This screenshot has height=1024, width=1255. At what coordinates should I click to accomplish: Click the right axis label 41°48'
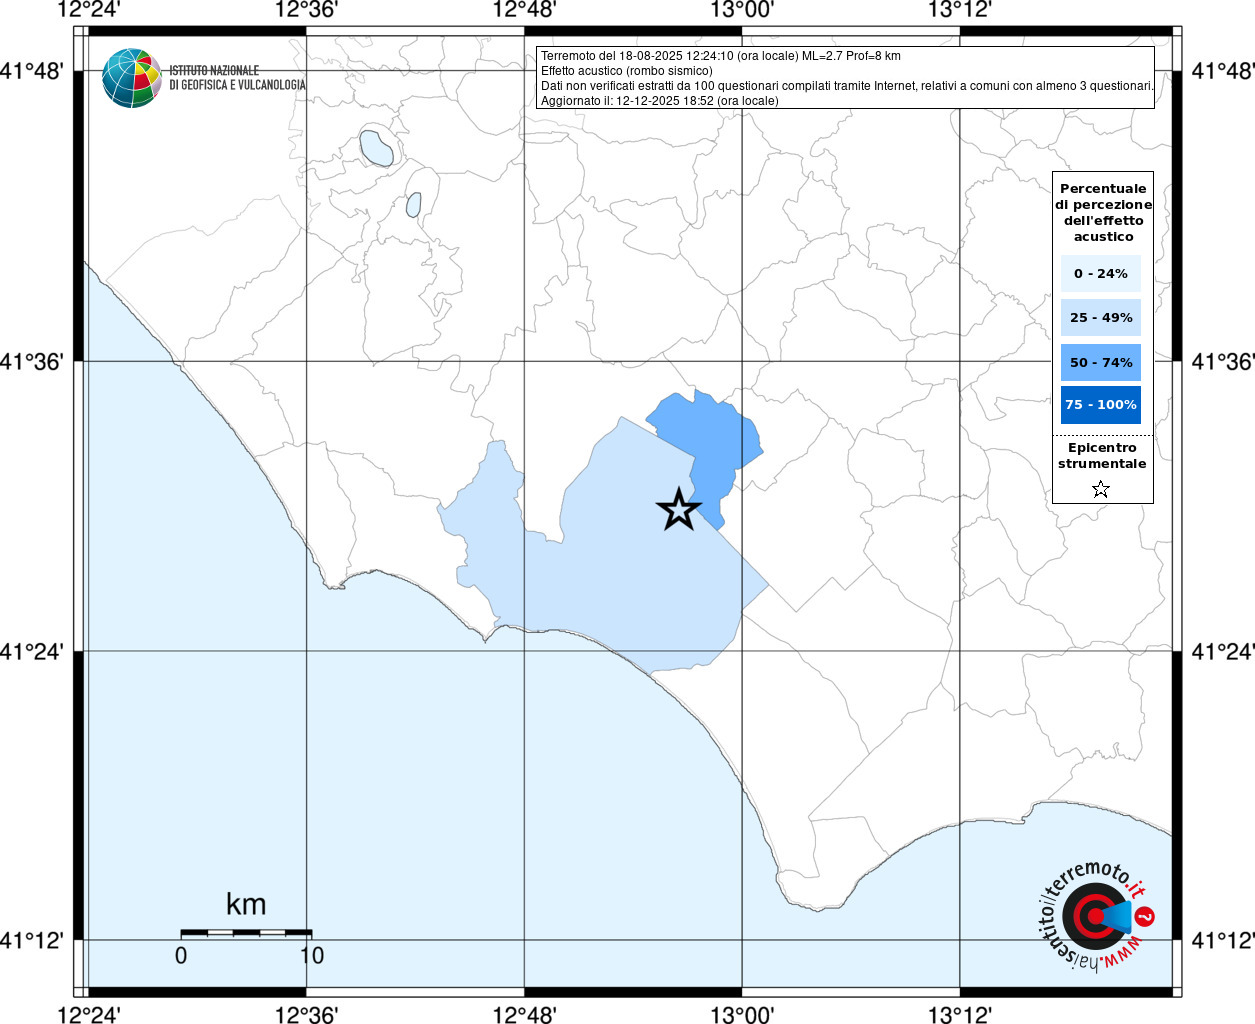(x=1223, y=71)
